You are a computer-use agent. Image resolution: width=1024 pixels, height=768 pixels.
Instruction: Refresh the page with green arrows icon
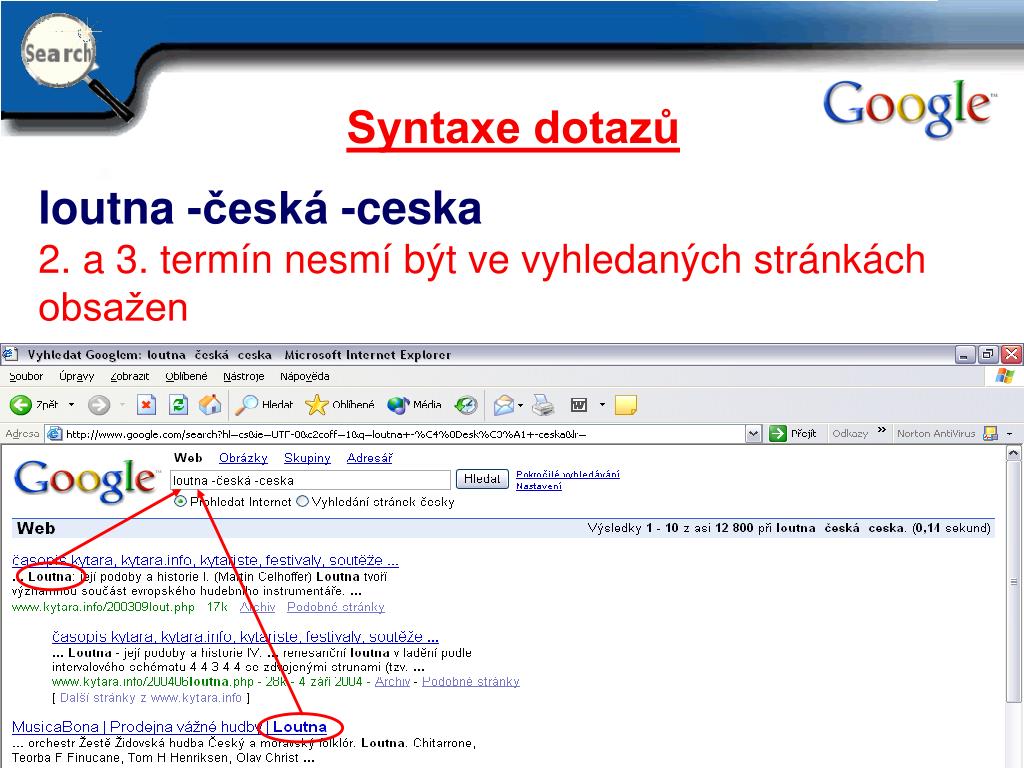(178, 405)
